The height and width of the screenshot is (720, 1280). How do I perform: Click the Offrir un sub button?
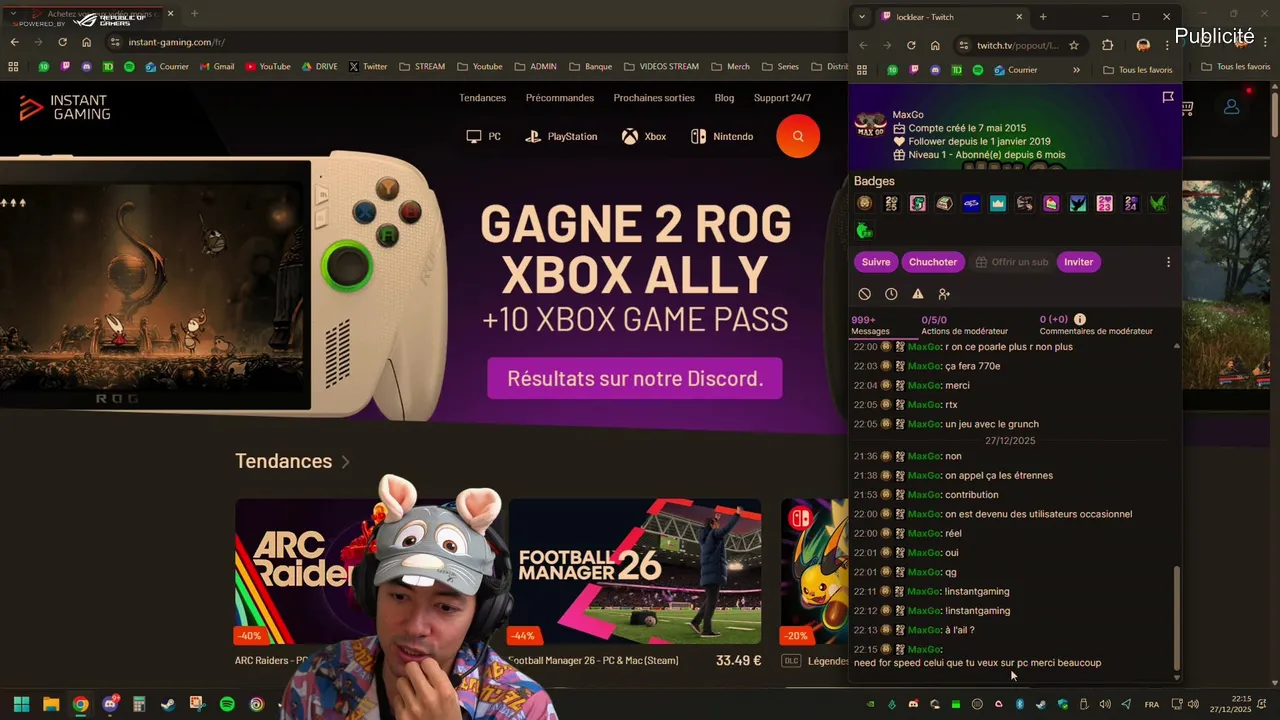(1012, 262)
